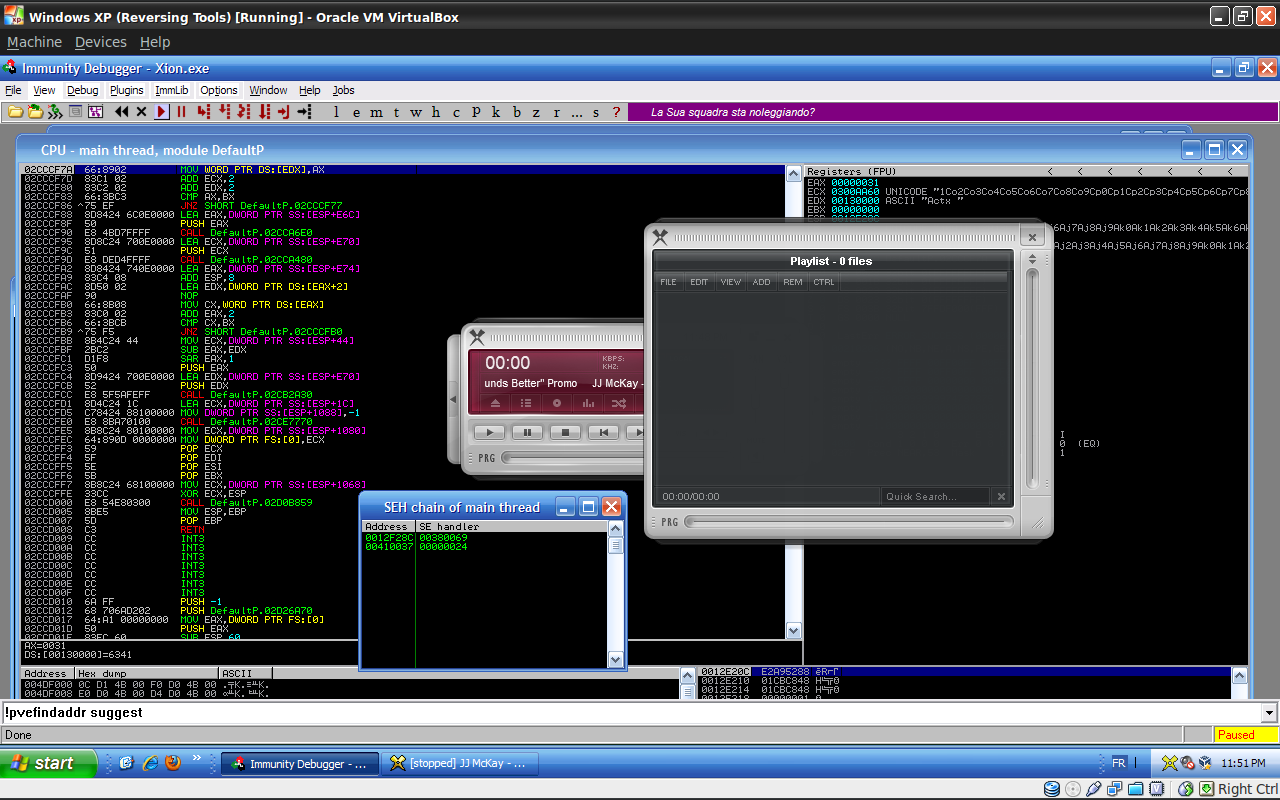Click CTRL in the Playlist window
The height and width of the screenshot is (800, 1280).
[x=824, y=282]
